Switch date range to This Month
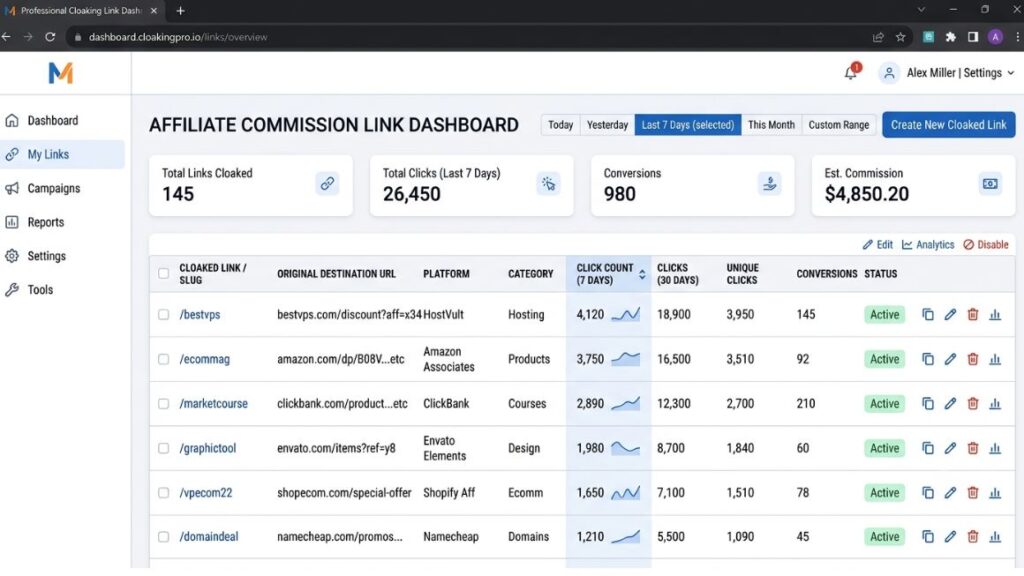Image resolution: width=1024 pixels, height=576 pixels. (771, 125)
